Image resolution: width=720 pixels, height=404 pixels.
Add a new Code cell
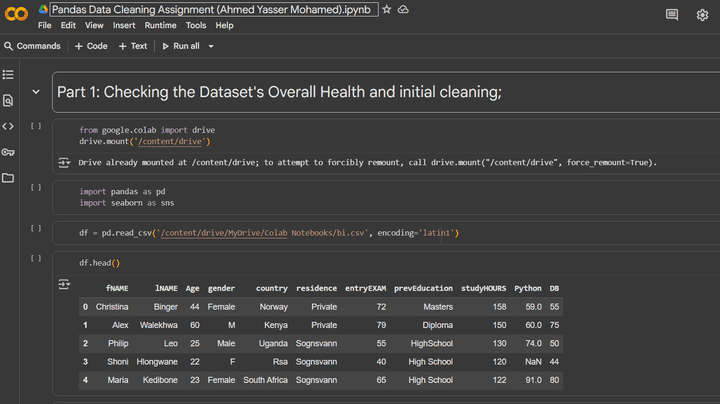91,46
